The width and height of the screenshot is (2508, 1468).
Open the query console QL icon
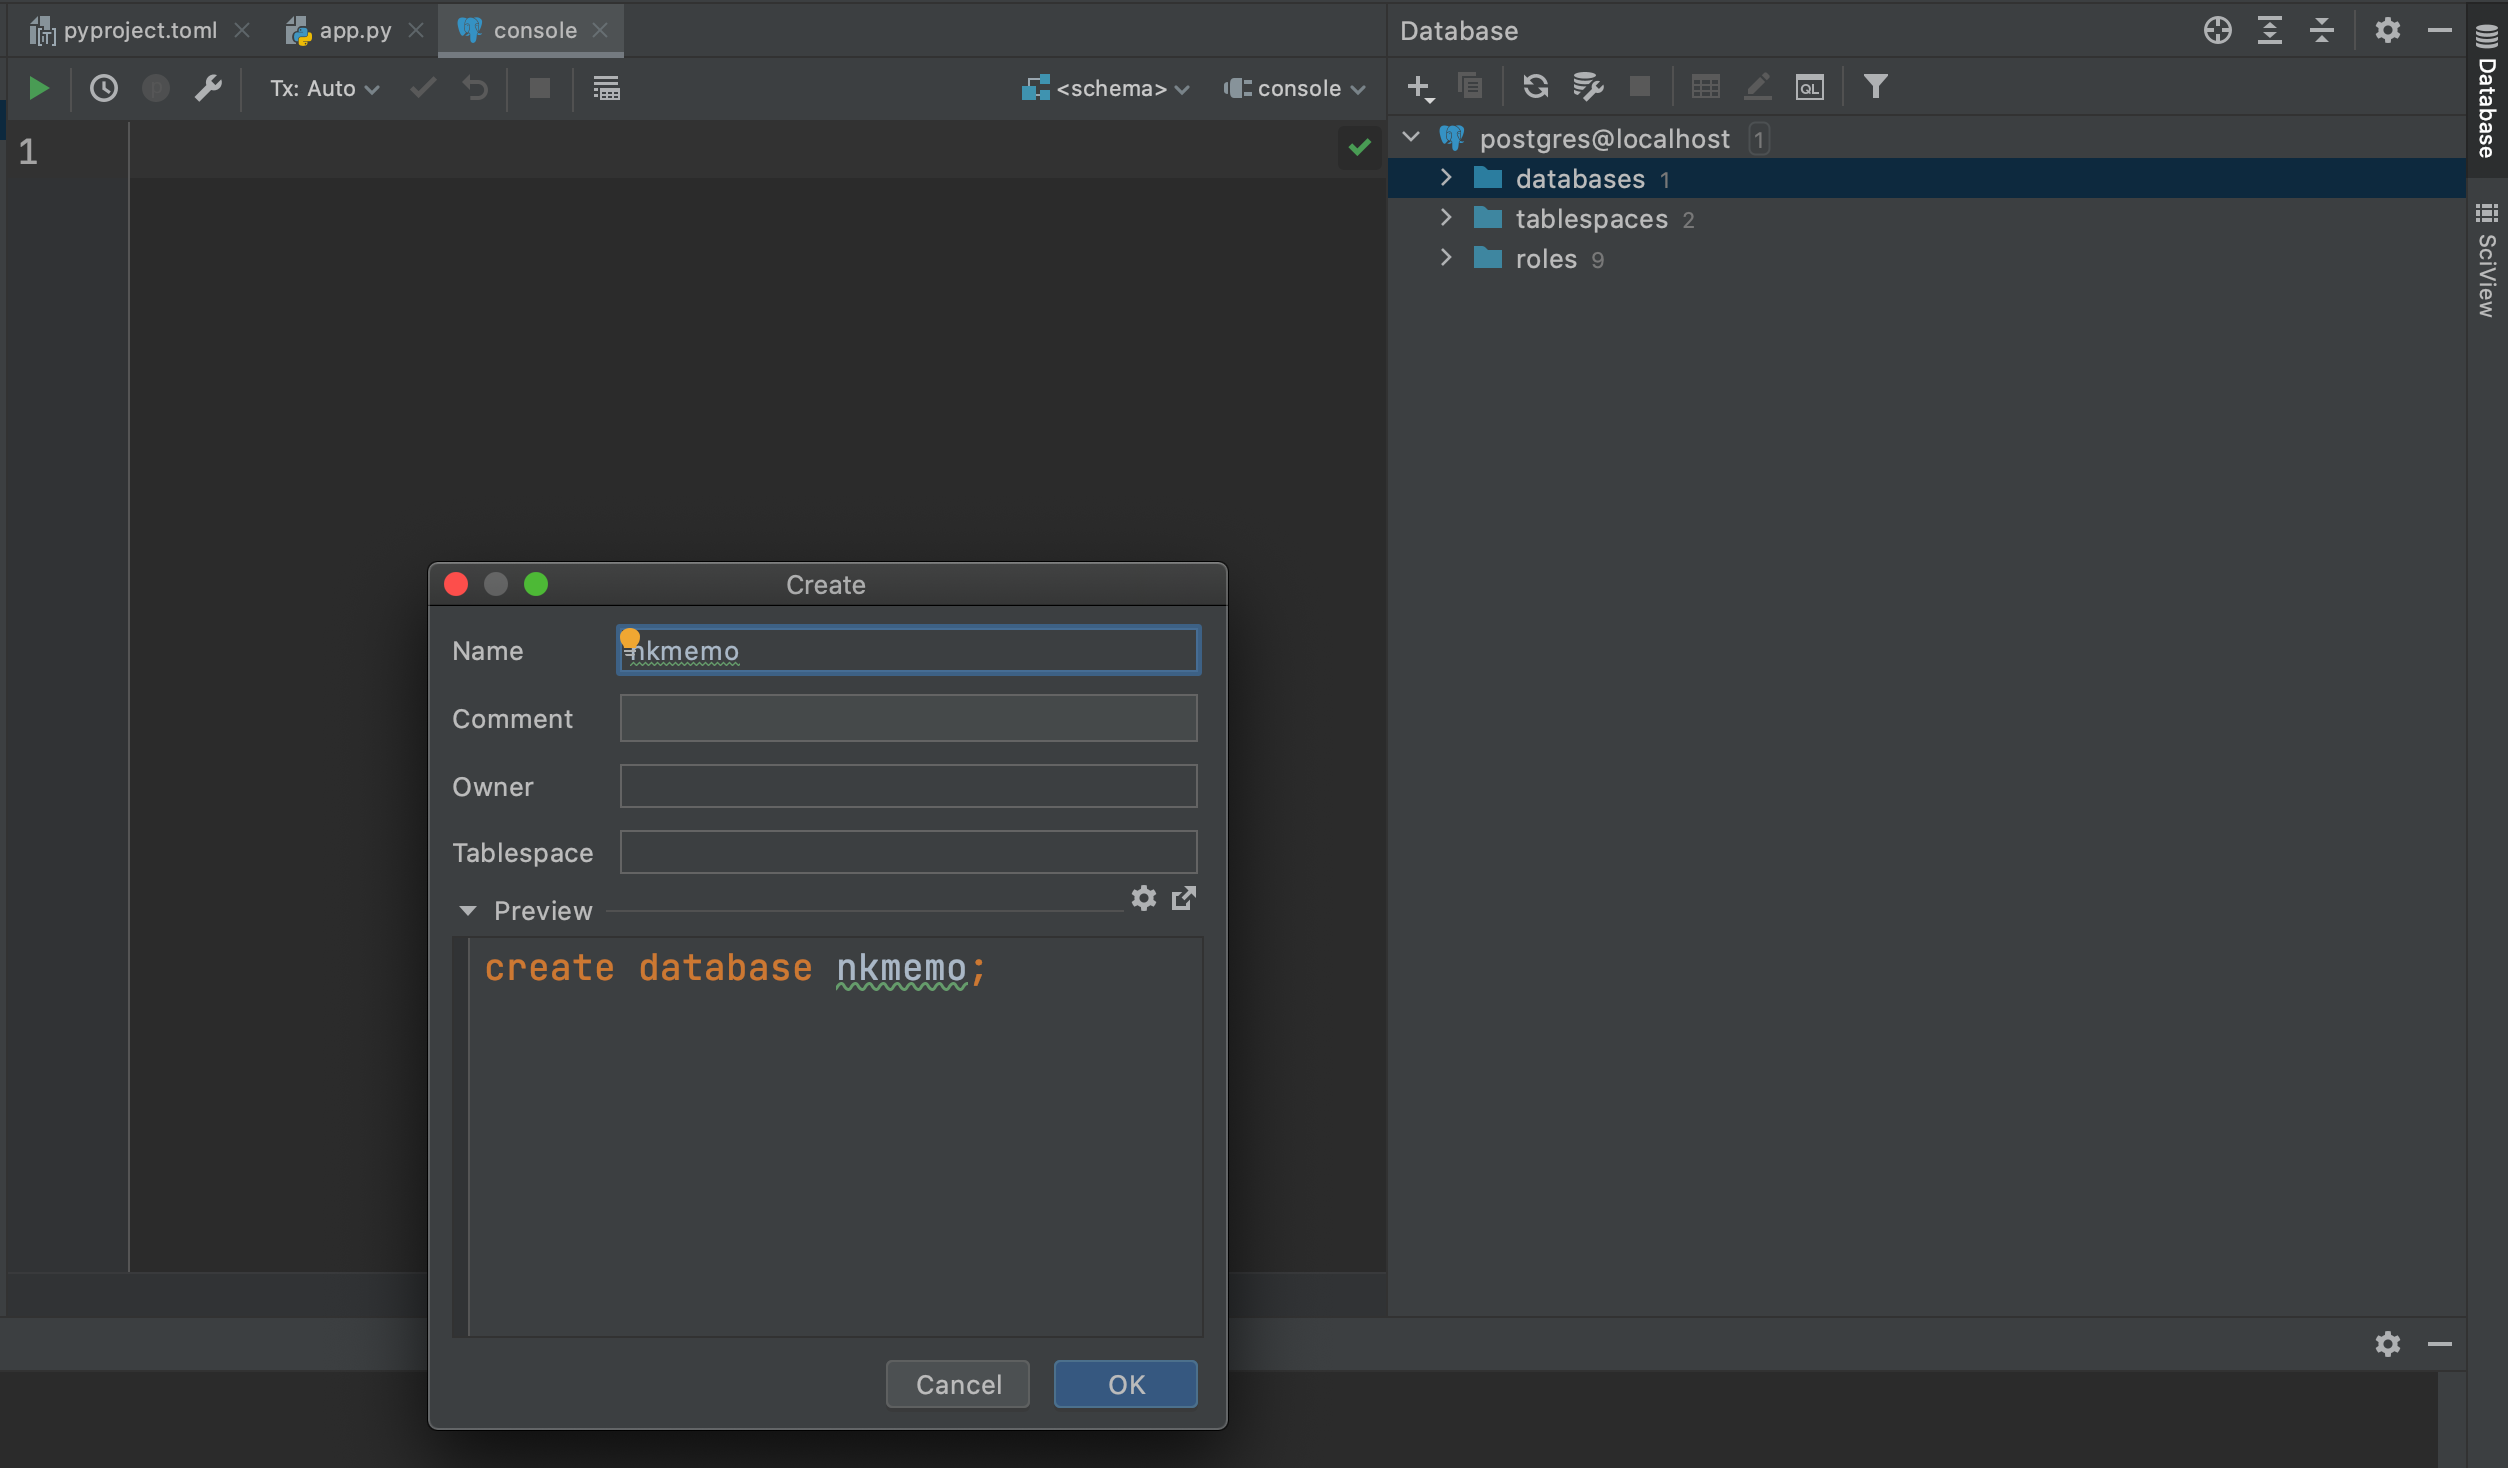pos(1809,86)
